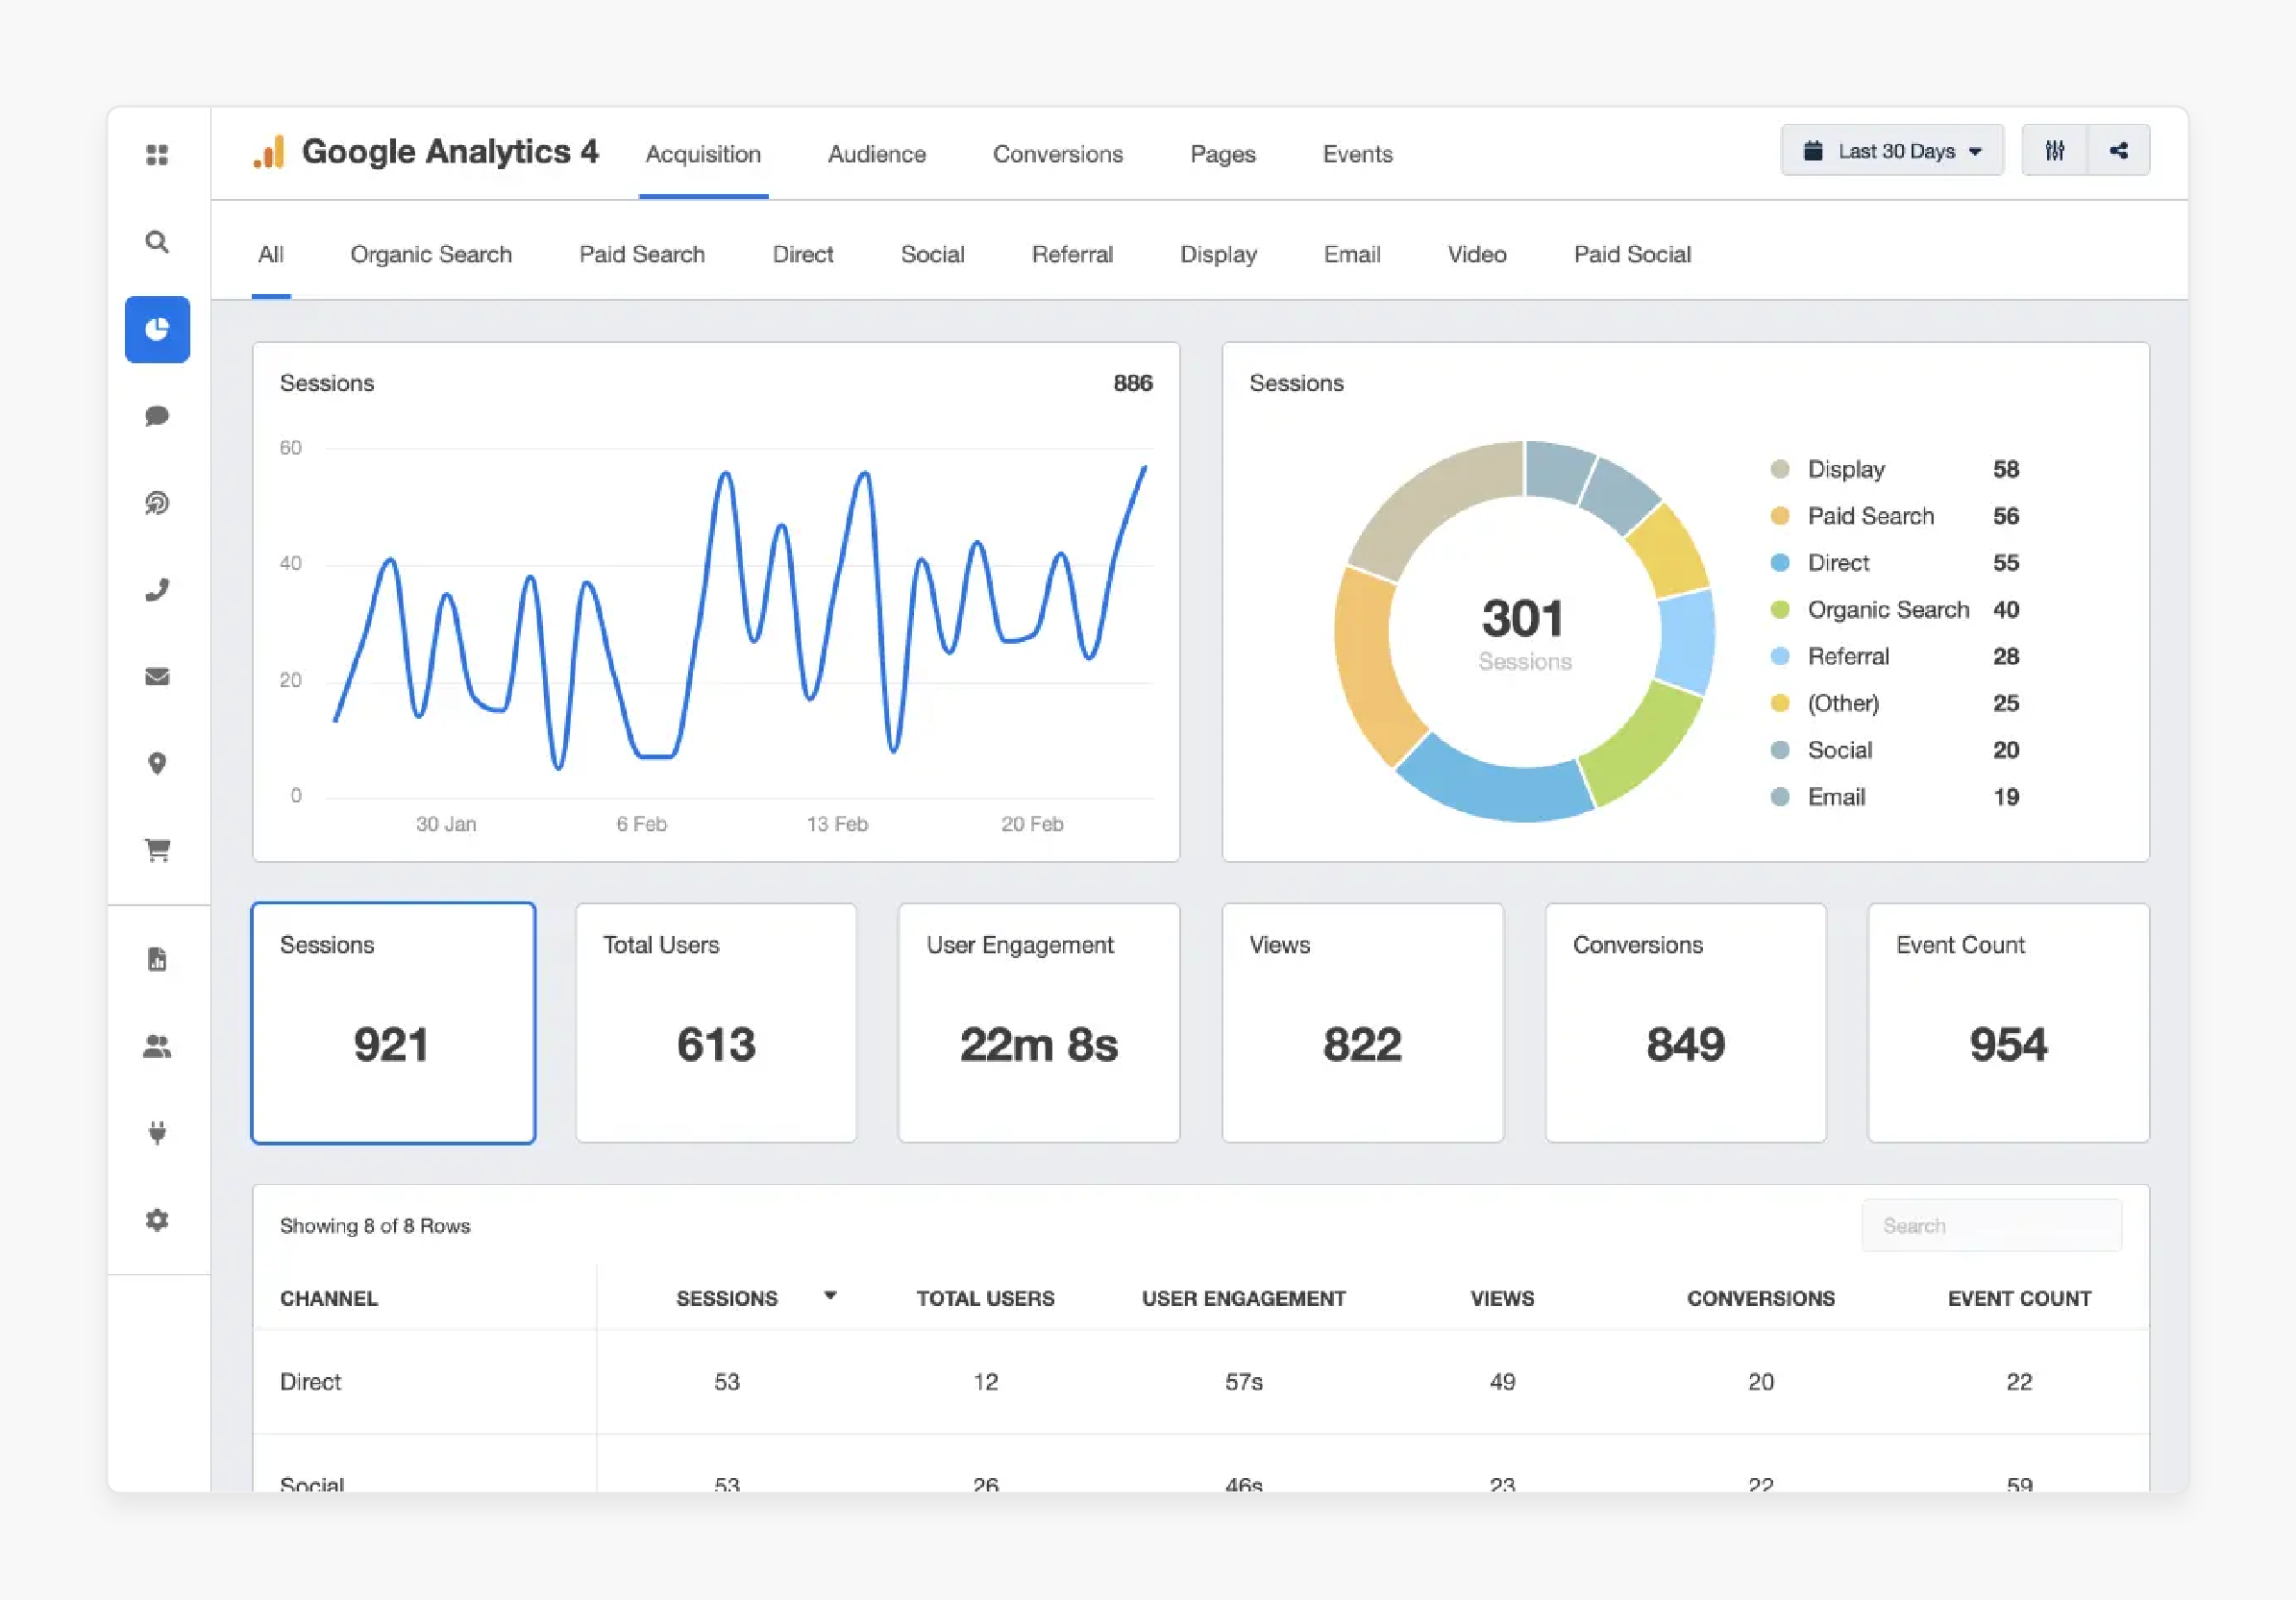Select the Paid Search sub-tab
This screenshot has width=2296, height=1601.
[642, 254]
